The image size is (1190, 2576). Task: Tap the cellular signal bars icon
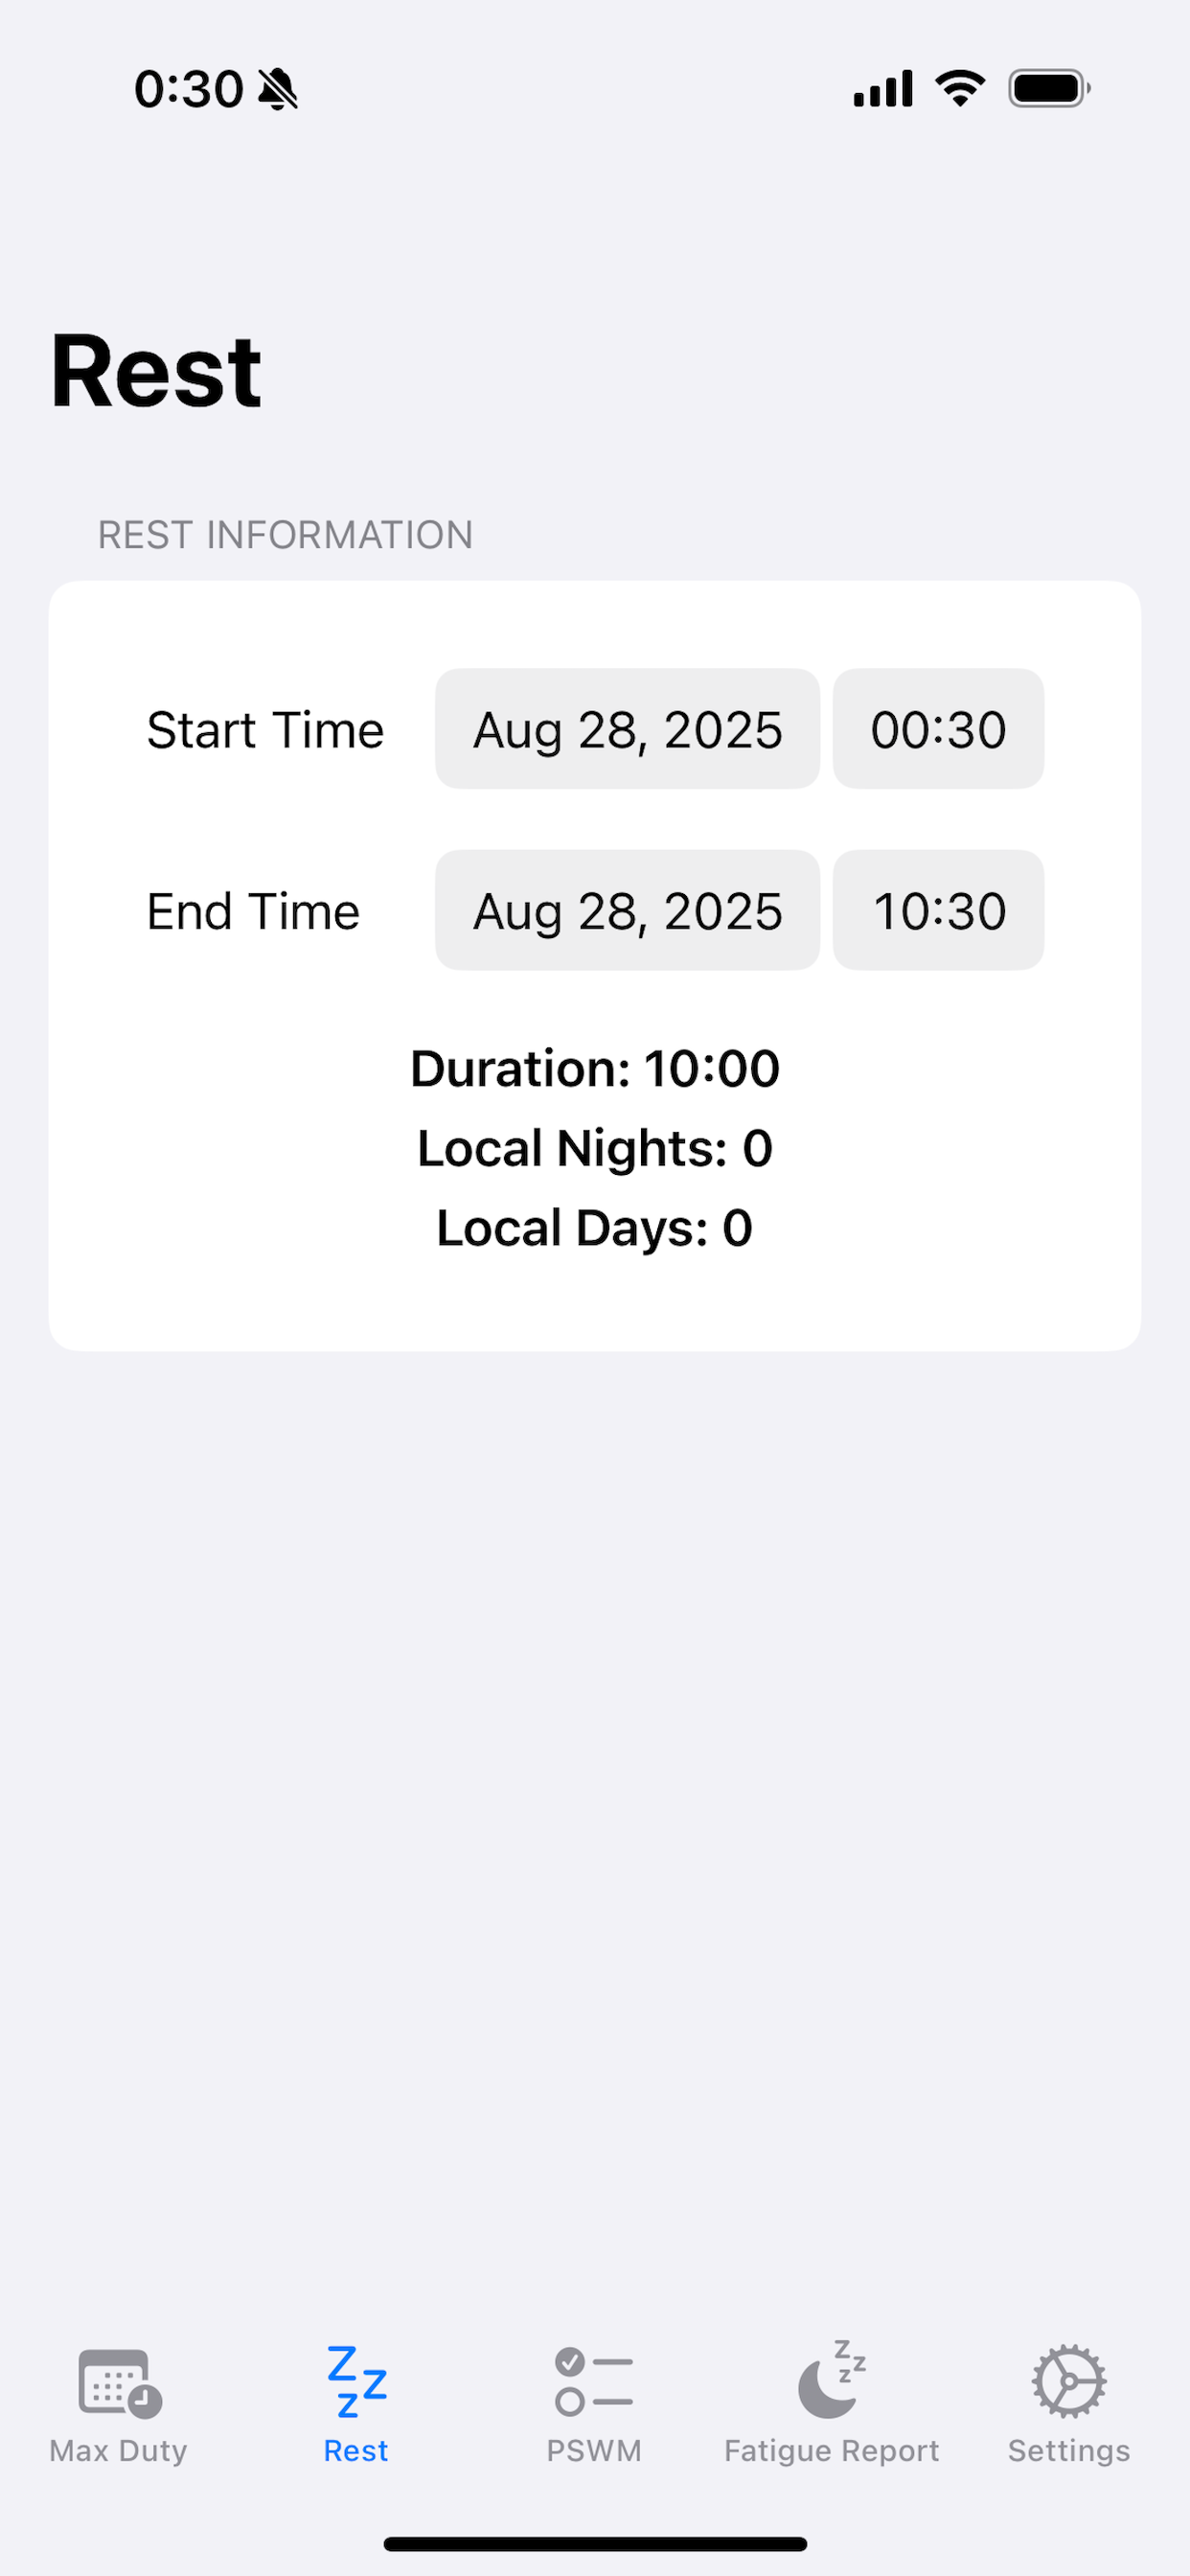pos(883,88)
